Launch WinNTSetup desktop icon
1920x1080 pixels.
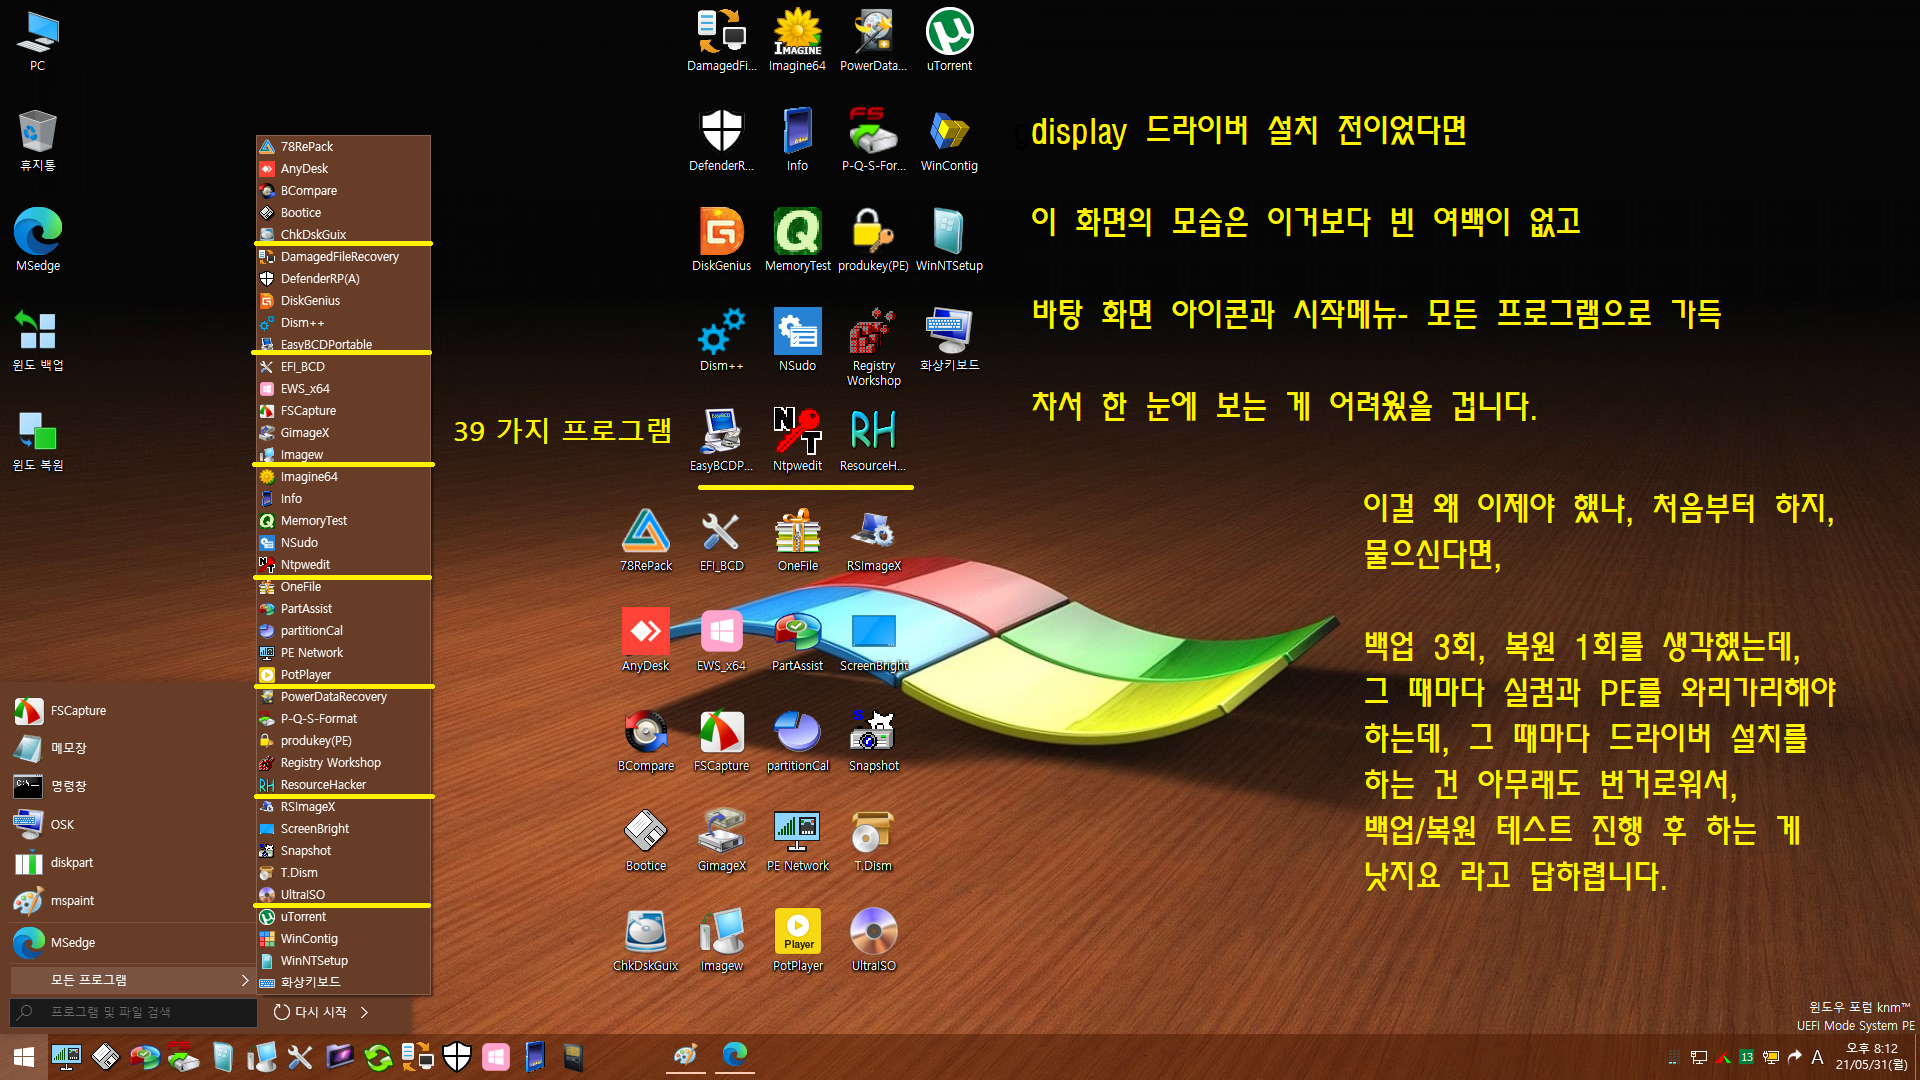point(949,240)
